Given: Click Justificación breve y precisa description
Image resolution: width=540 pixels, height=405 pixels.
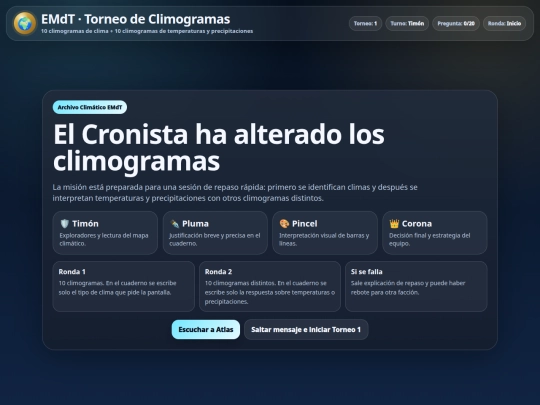Looking at the screenshot, I should pyautogui.click(x=215, y=239).
